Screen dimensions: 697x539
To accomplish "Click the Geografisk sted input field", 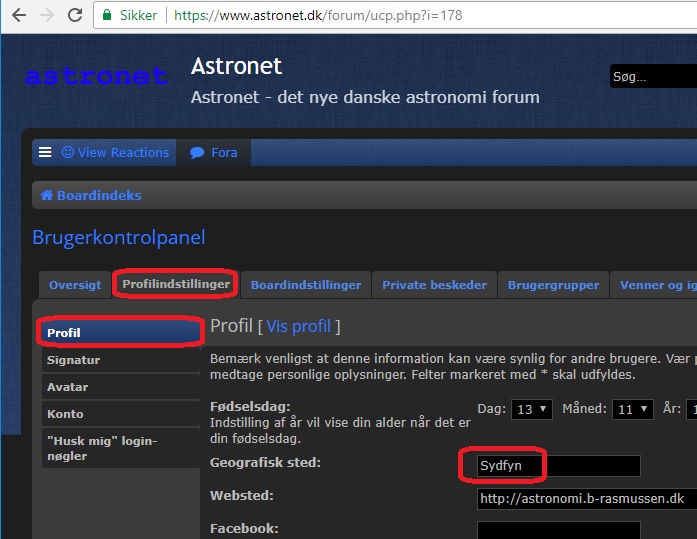I will (558, 466).
